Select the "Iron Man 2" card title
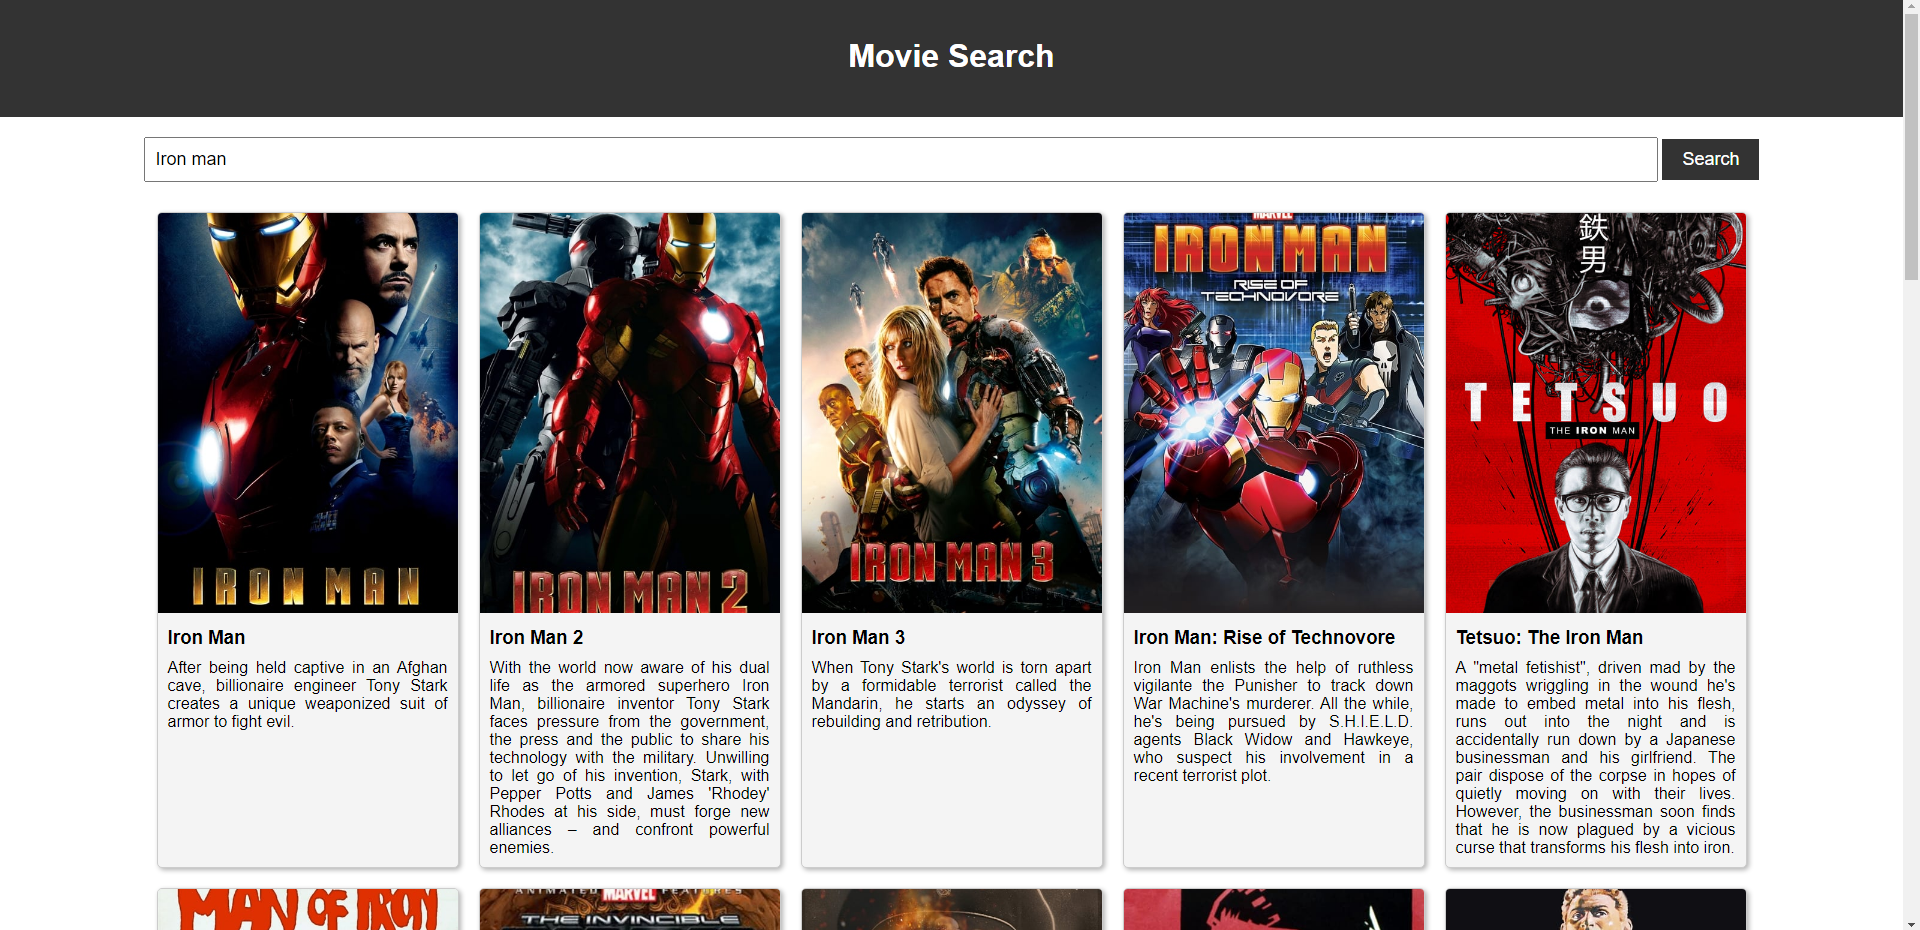This screenshot has height=930, width=1920. coord(536,637)
